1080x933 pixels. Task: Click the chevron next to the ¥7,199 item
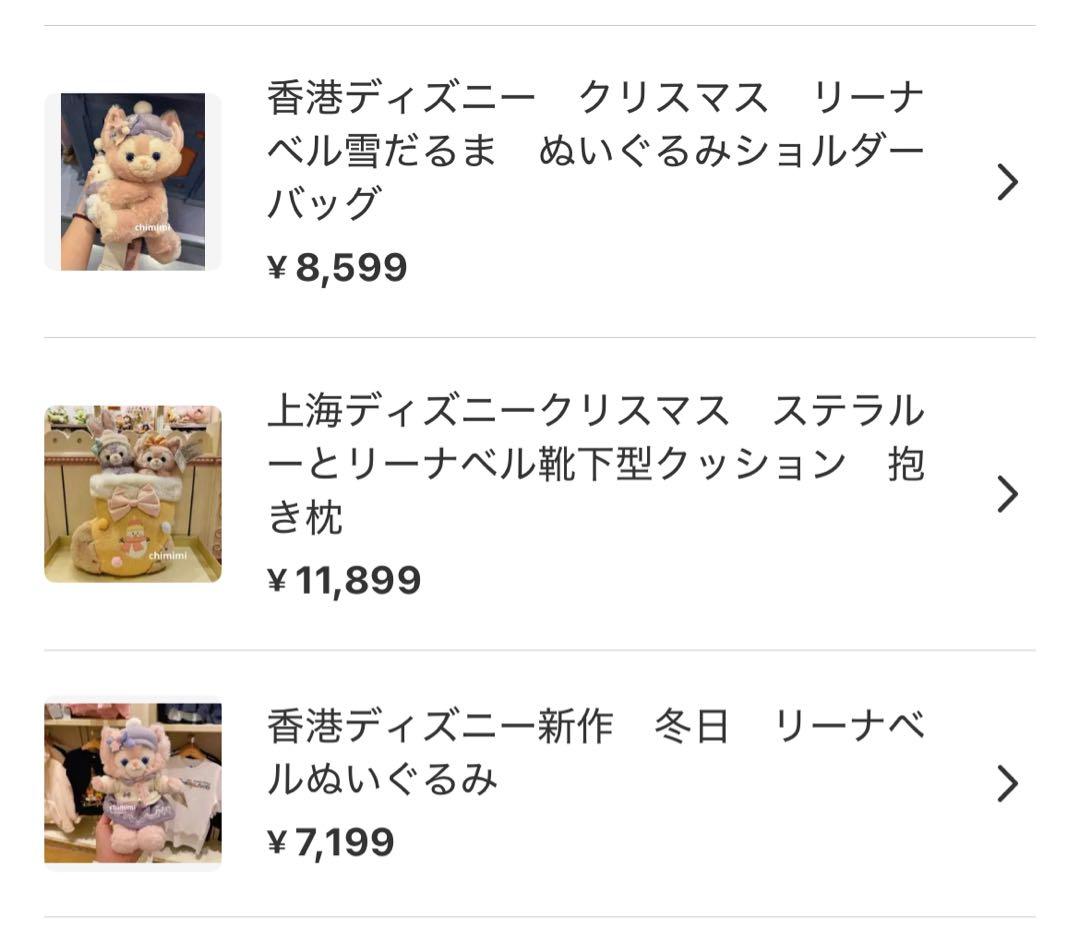(1005, 785)
